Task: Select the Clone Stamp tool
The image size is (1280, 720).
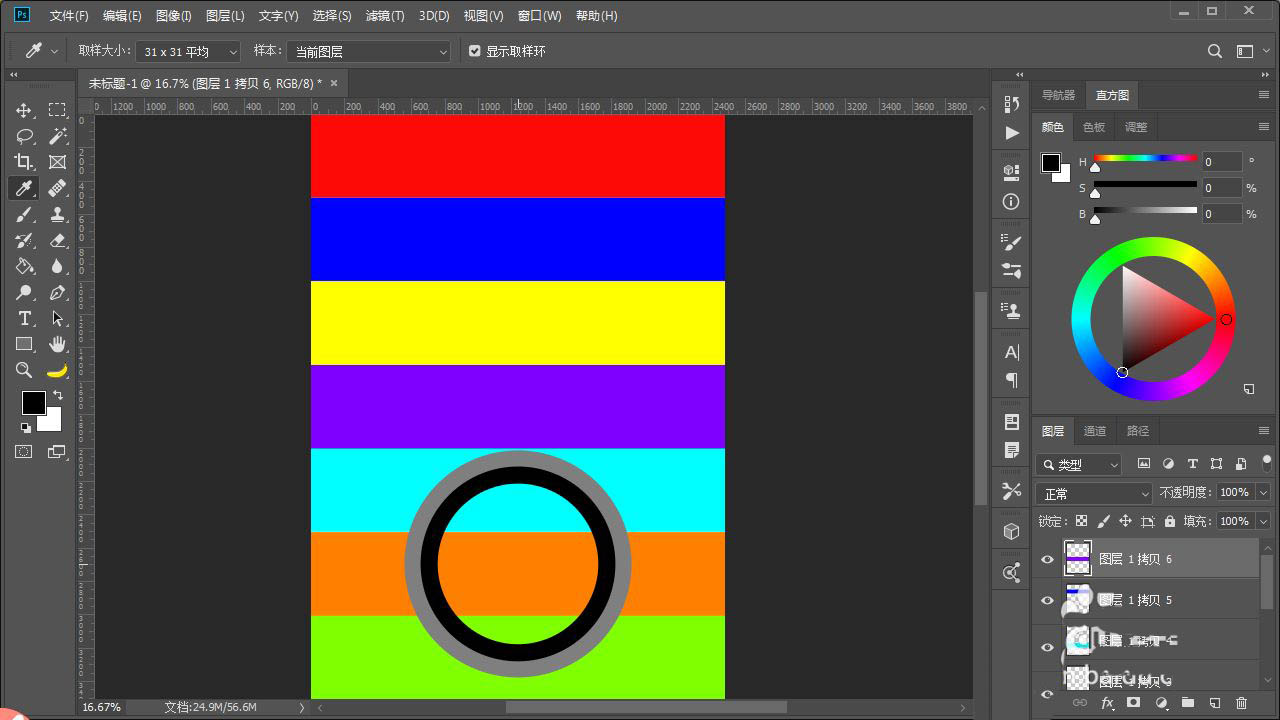Action: click(x=57, y=214)
